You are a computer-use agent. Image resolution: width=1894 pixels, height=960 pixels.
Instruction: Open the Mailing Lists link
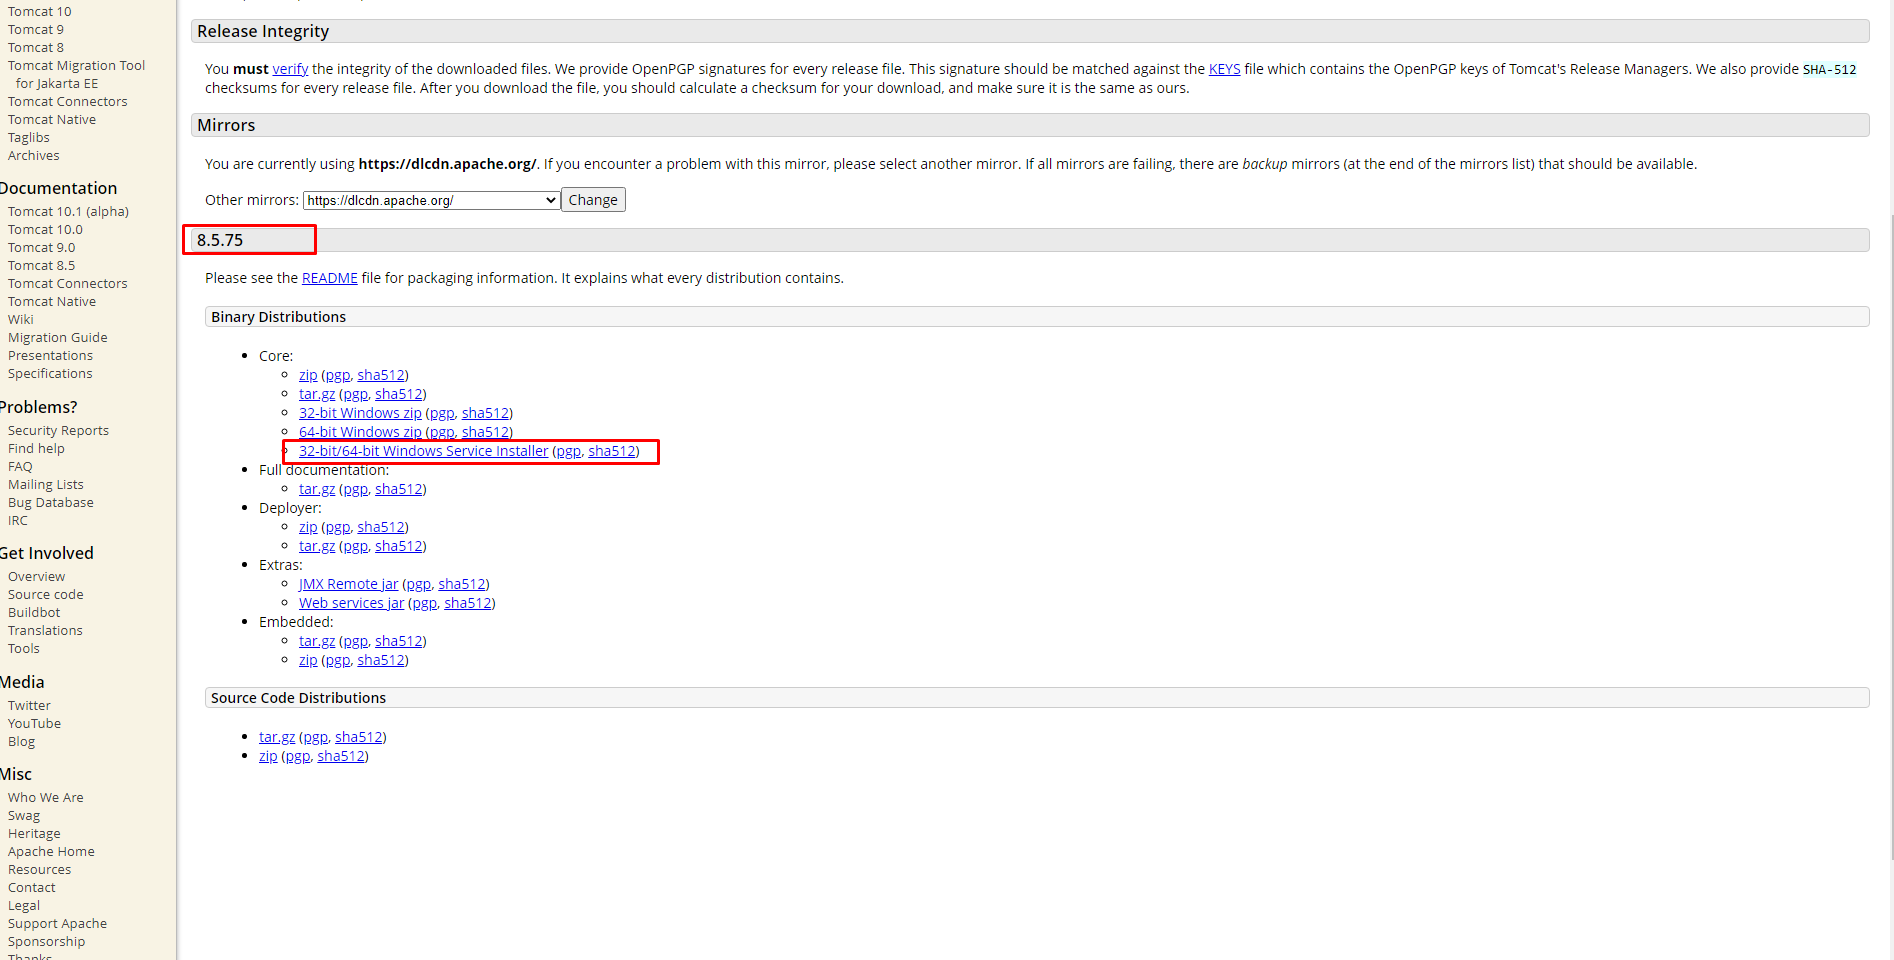pos(46,485)
